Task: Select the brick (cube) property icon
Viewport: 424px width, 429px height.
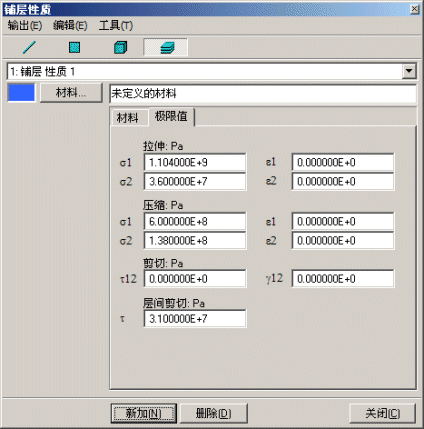Action: pos(120,47)
